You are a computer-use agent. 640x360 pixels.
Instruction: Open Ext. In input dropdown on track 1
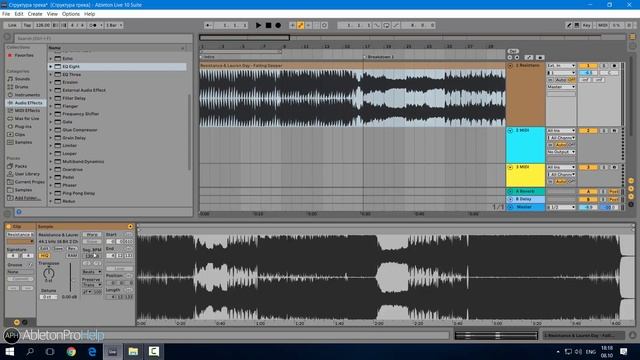click(561, 66)
